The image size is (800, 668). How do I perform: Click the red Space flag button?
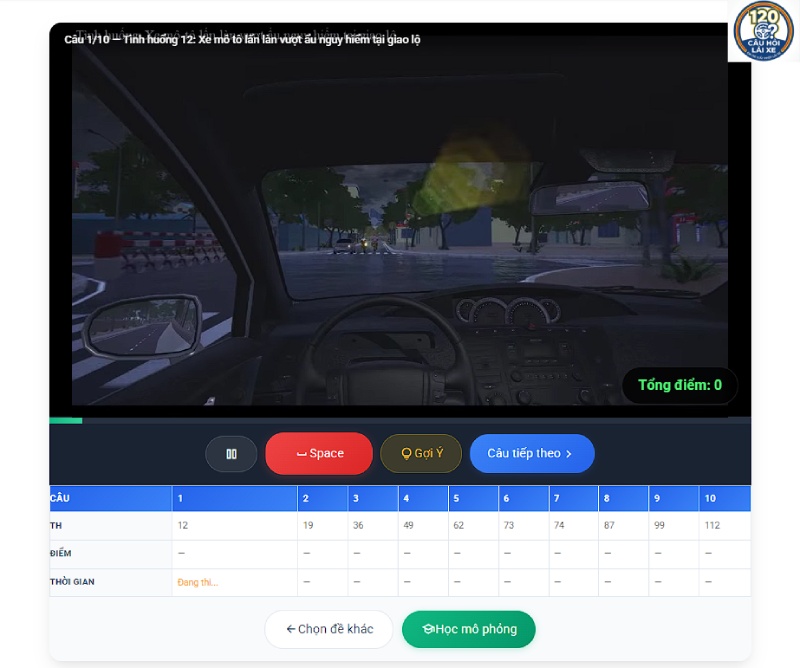point(319,453)
